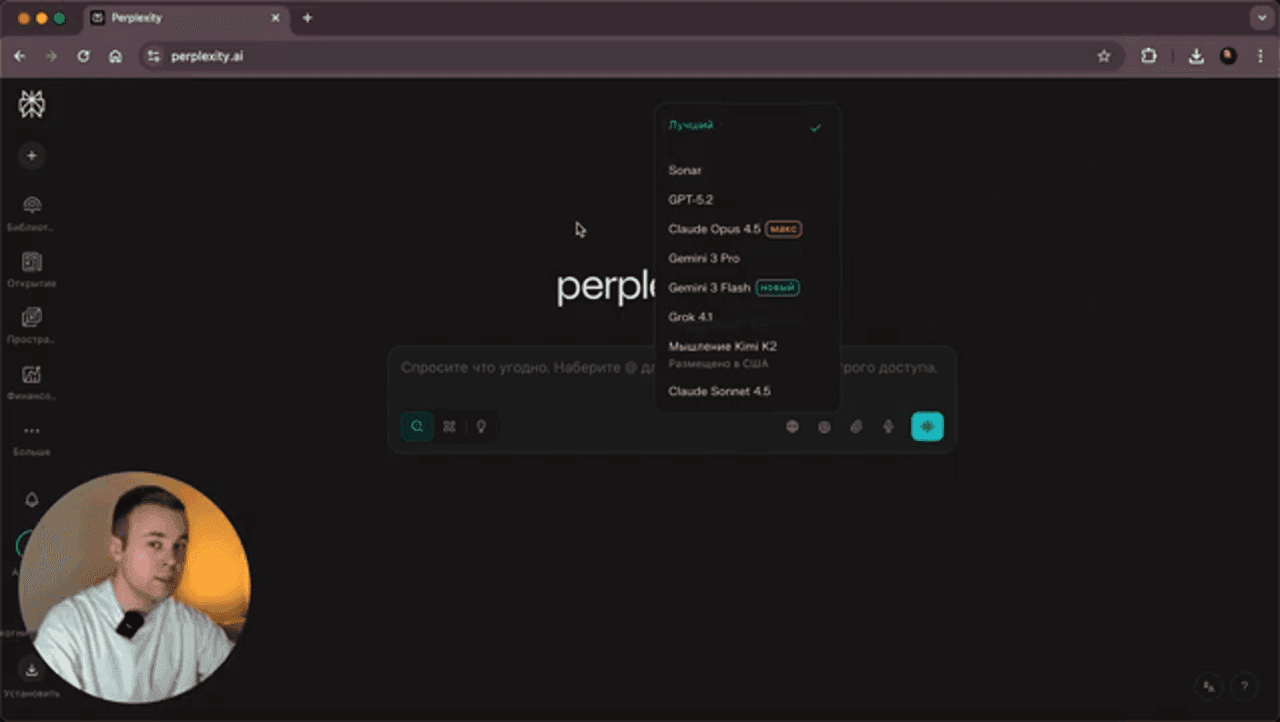Choose the Grok 4.1 model

[746, 317]
